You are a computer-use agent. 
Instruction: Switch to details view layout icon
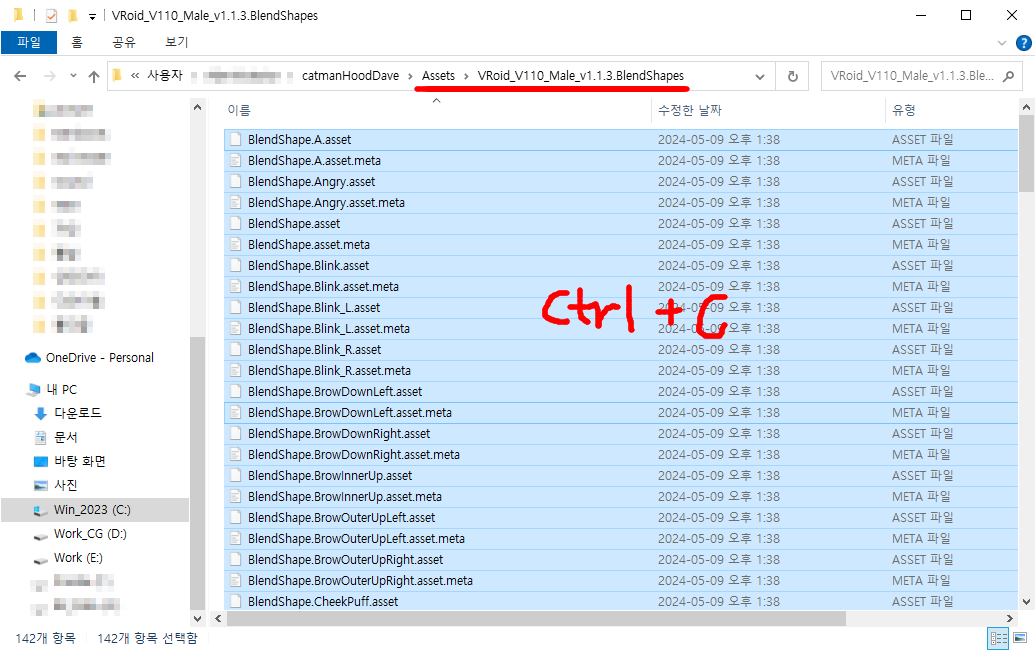pyautogui.click(x=998, y=638)
